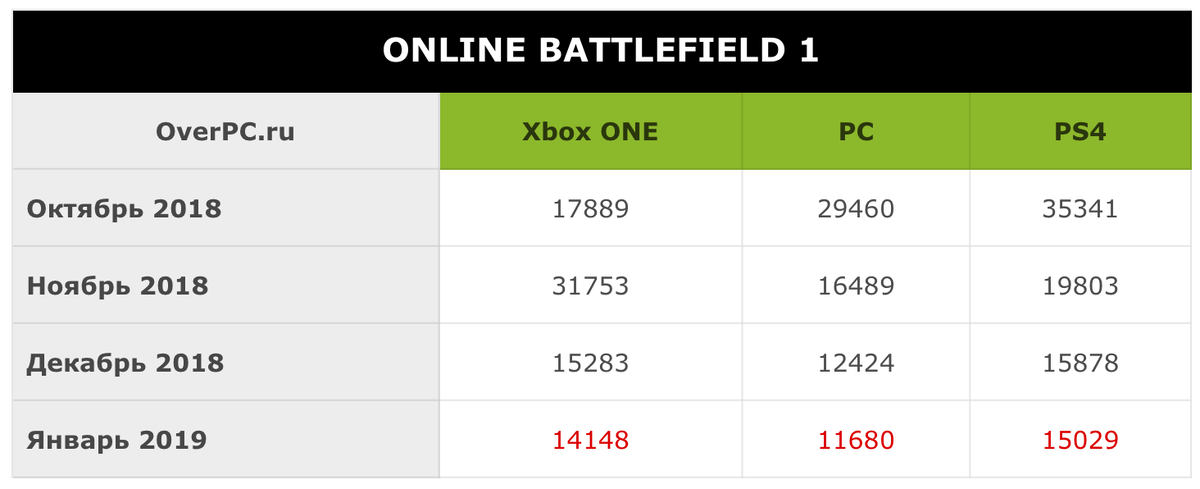The image size is (1200, 489).
Task: Click red PC value 11680
Action: 855,440
